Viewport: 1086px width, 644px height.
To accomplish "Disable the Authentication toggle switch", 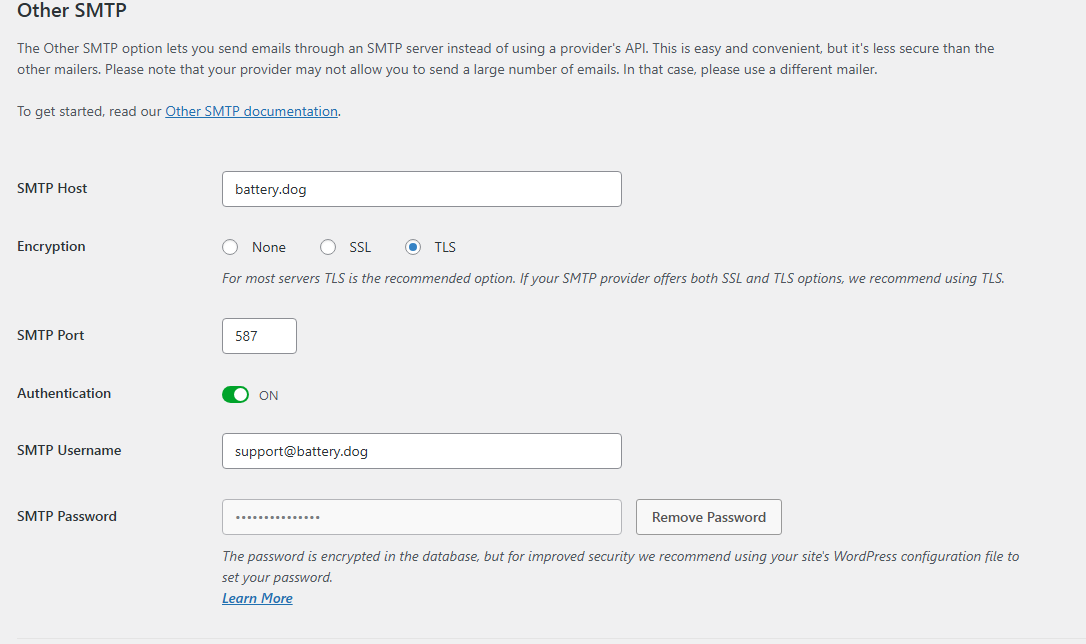I will pos(235,395).
